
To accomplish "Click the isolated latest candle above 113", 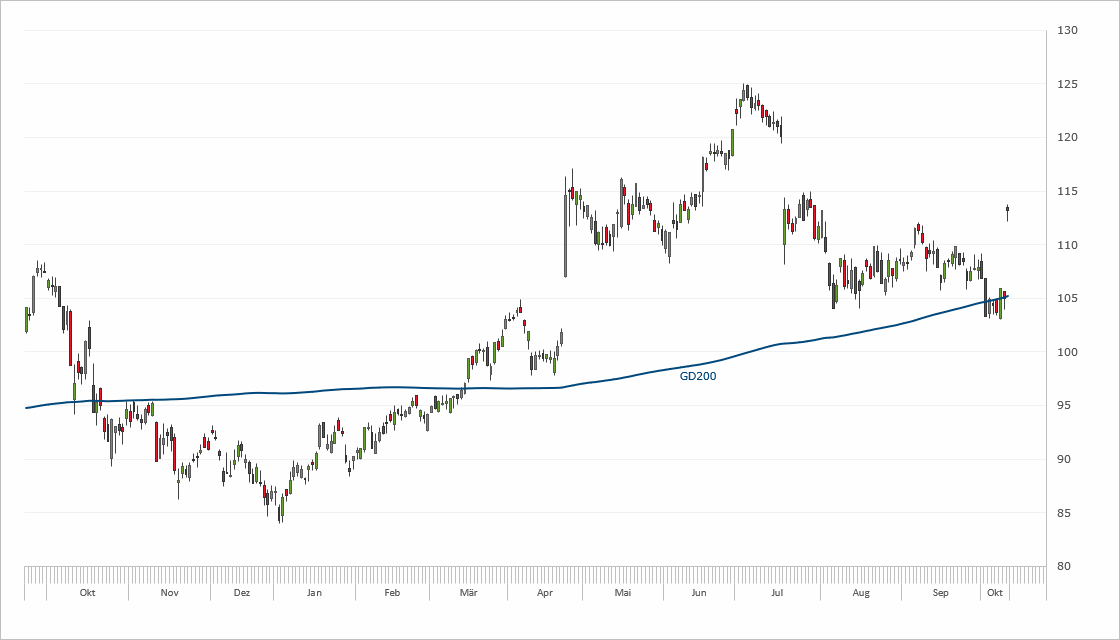I will [x=1007, y=210].
